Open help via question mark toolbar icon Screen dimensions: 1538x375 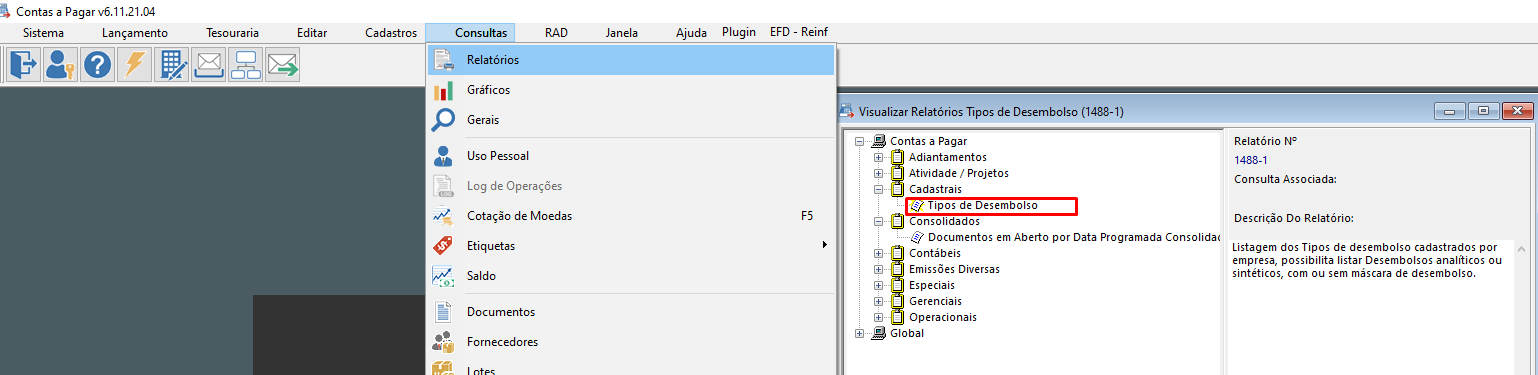[97, 65]
